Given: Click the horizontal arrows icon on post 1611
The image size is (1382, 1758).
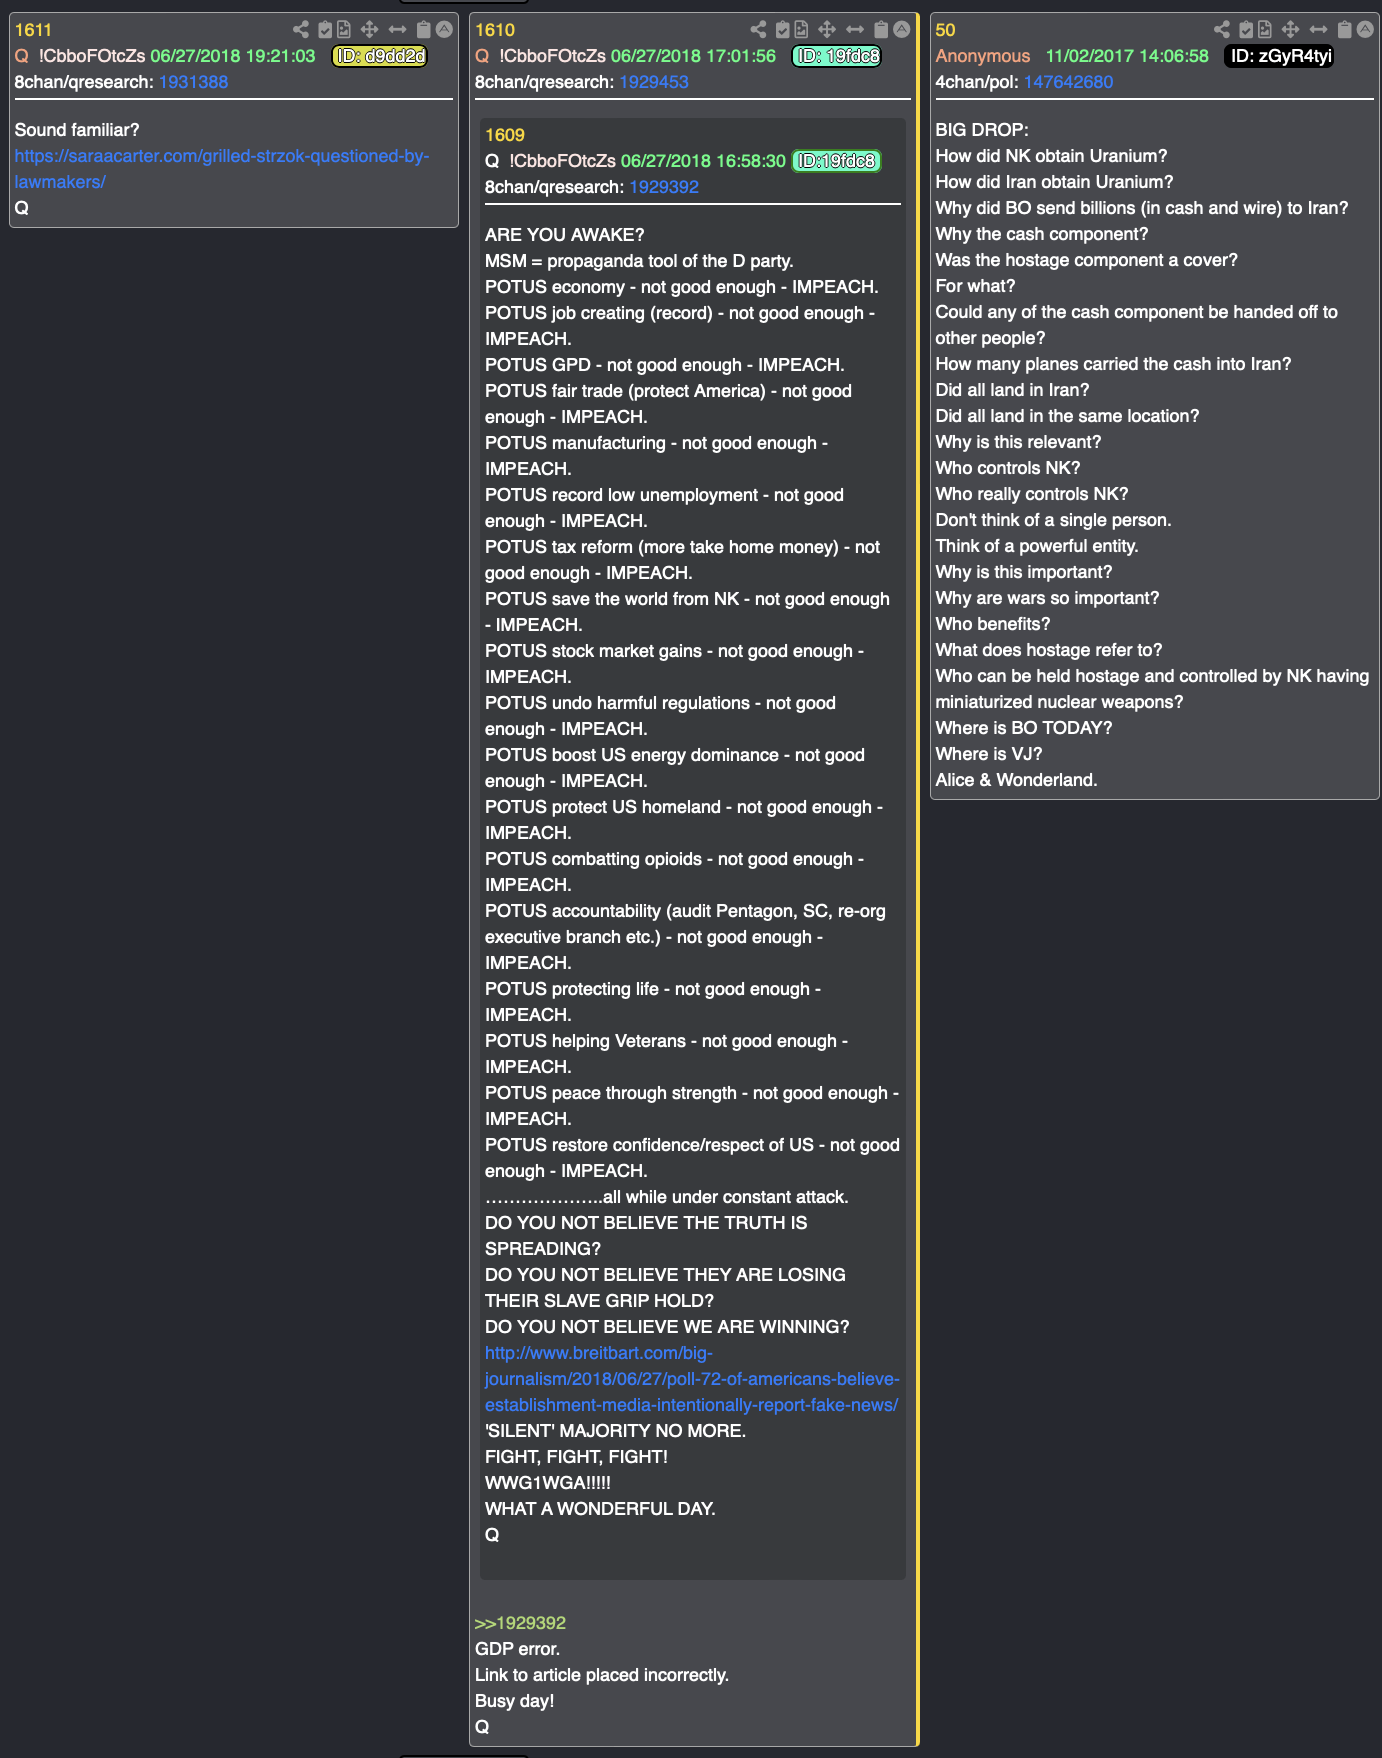Looking at the screenshot, I should coord(398,29).
